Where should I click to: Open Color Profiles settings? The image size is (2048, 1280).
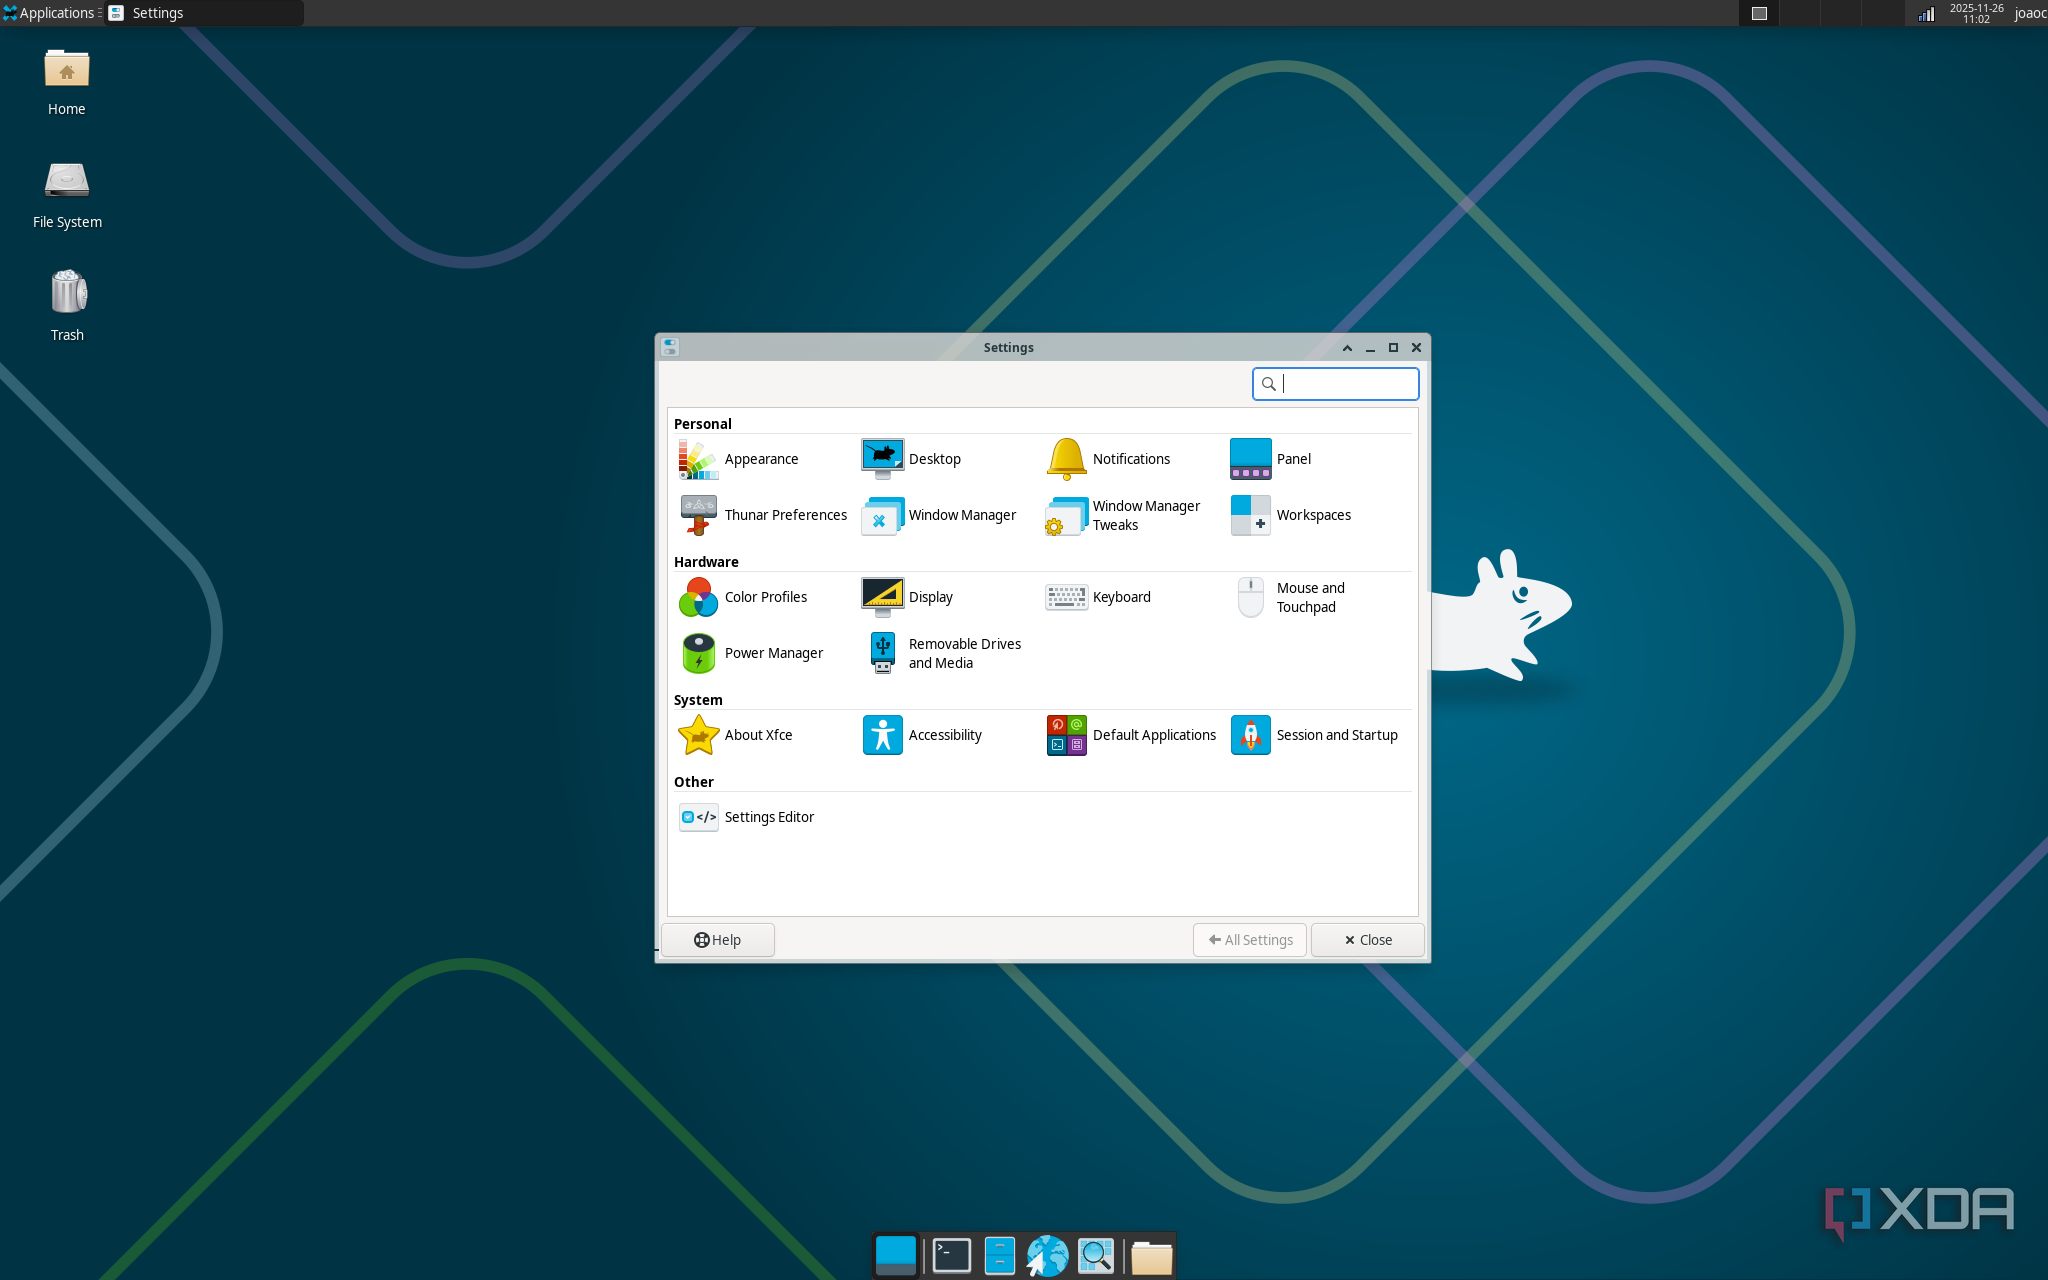743,597
